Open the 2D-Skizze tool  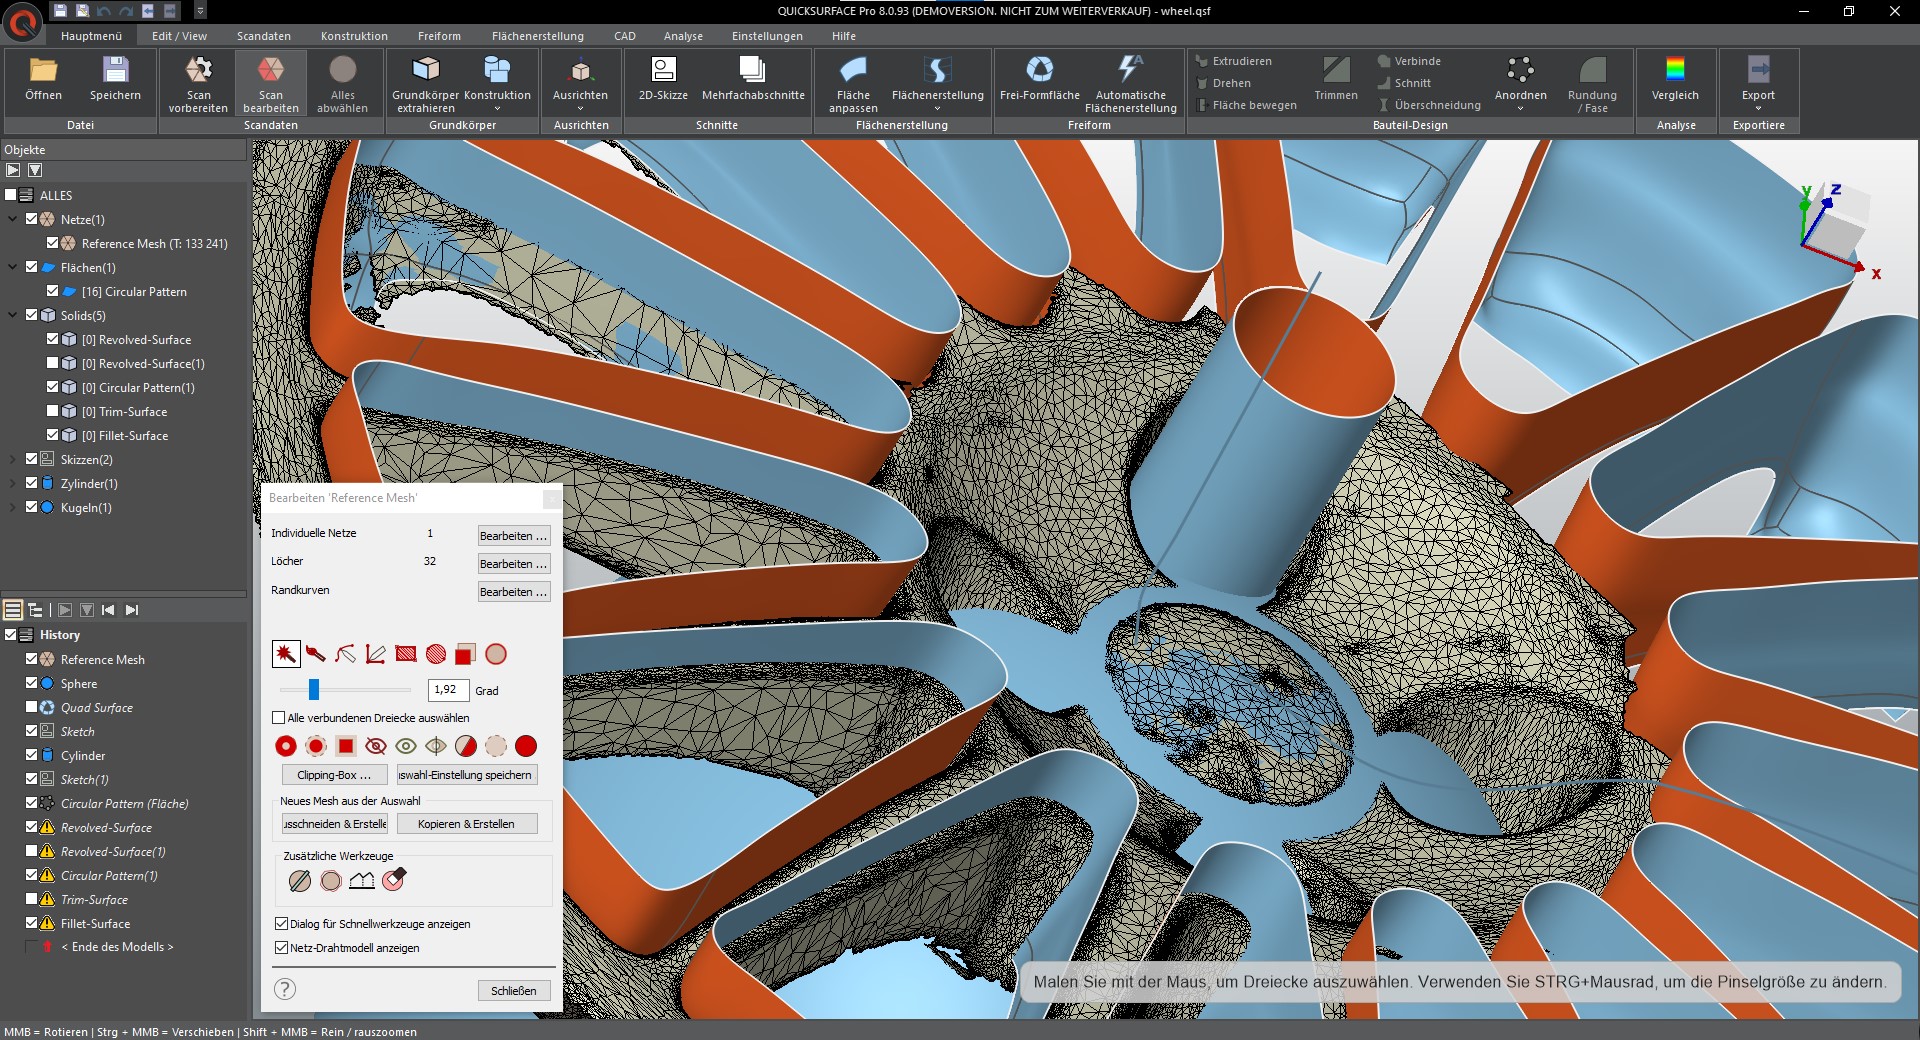click(663, 69)
